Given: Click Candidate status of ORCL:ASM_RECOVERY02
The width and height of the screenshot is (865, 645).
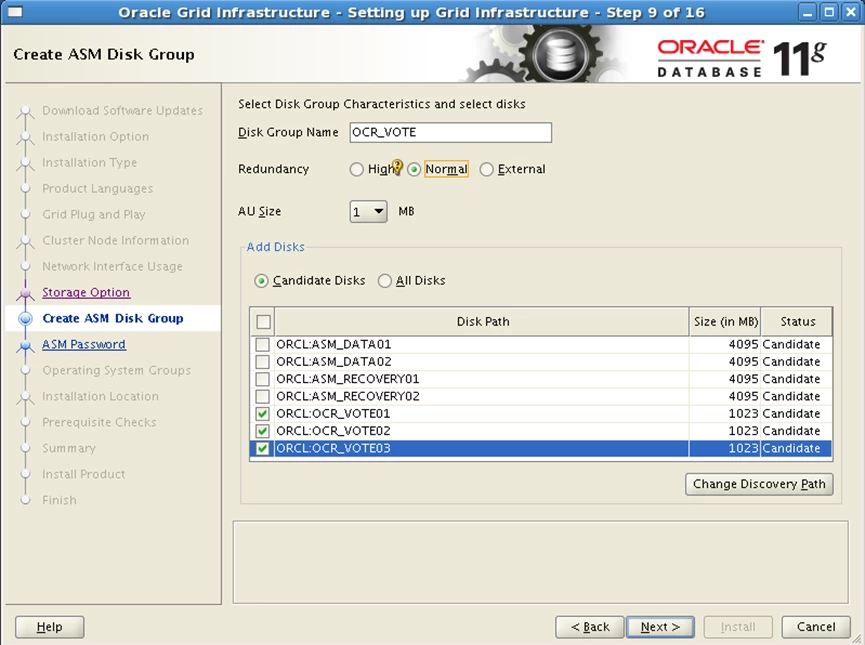Looking at the screenshot, I should 791,397.
